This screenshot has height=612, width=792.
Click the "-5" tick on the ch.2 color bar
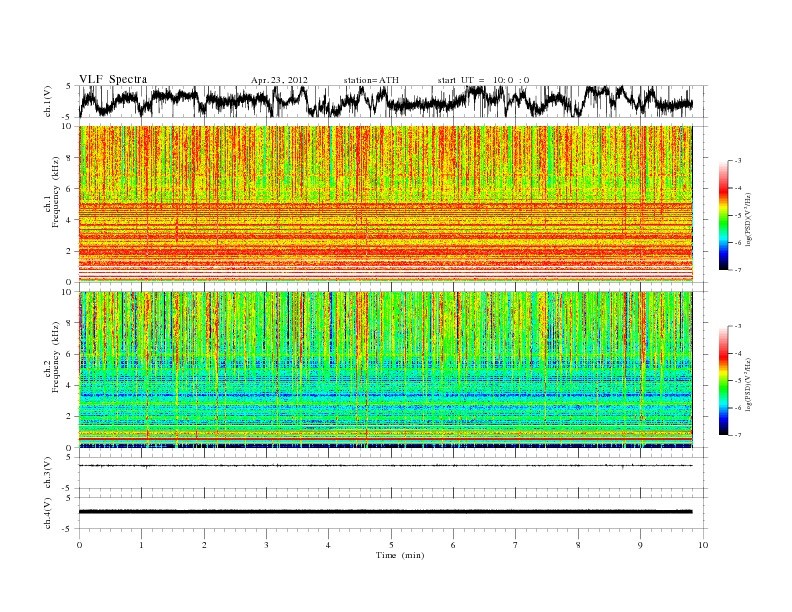pos(738,381)
